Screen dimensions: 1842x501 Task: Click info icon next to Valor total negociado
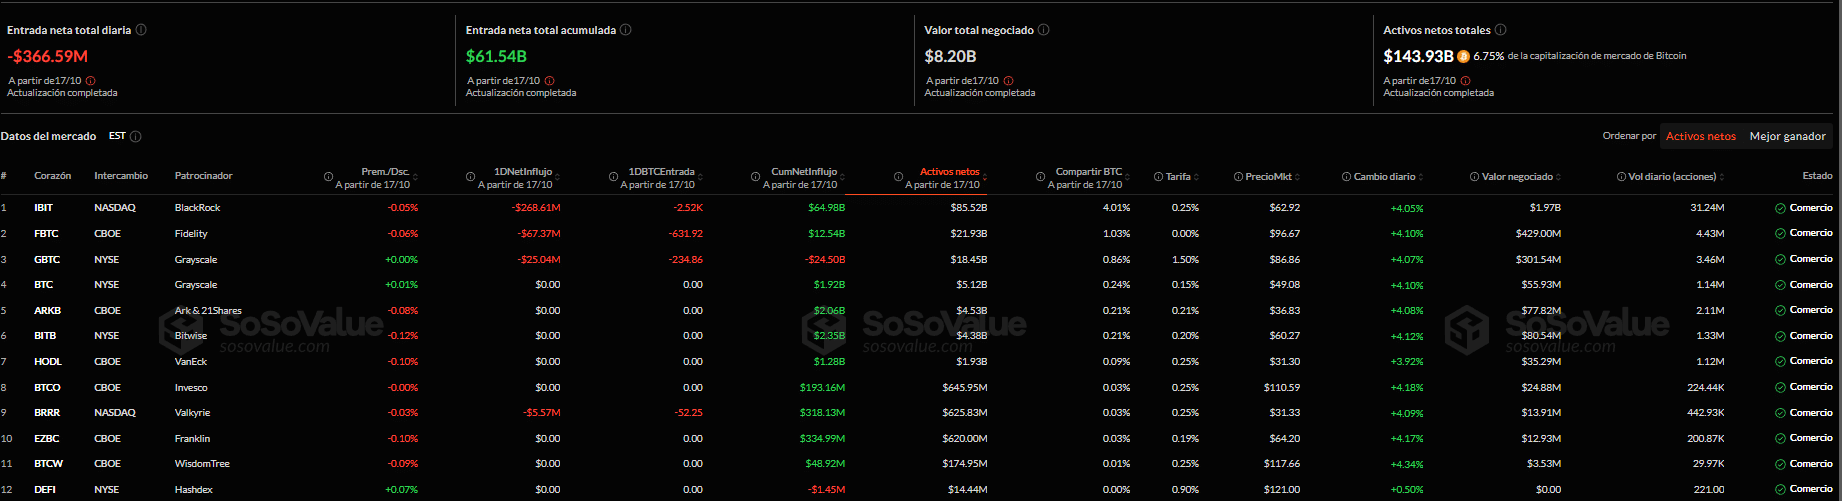pos(1043,30)
